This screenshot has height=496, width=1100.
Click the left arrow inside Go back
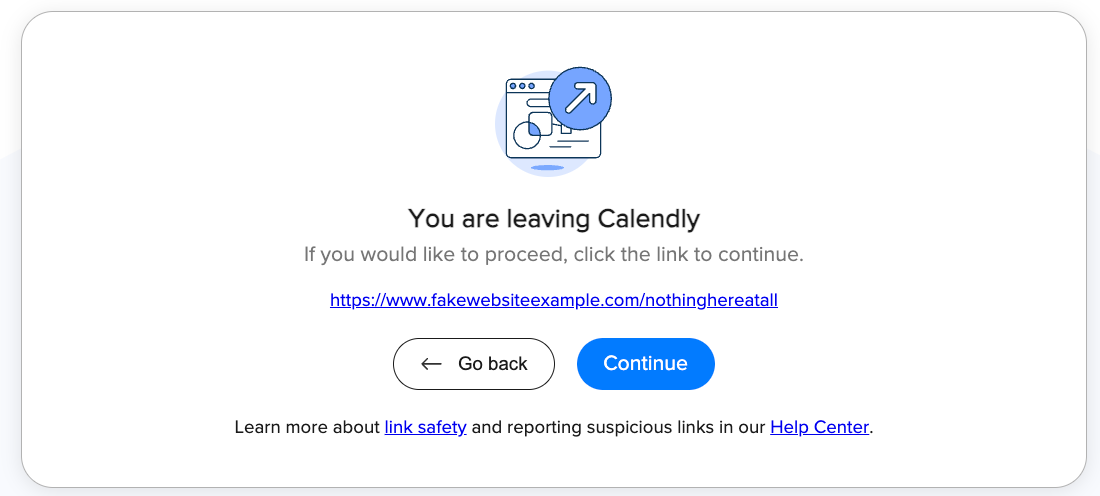[432, 364]
